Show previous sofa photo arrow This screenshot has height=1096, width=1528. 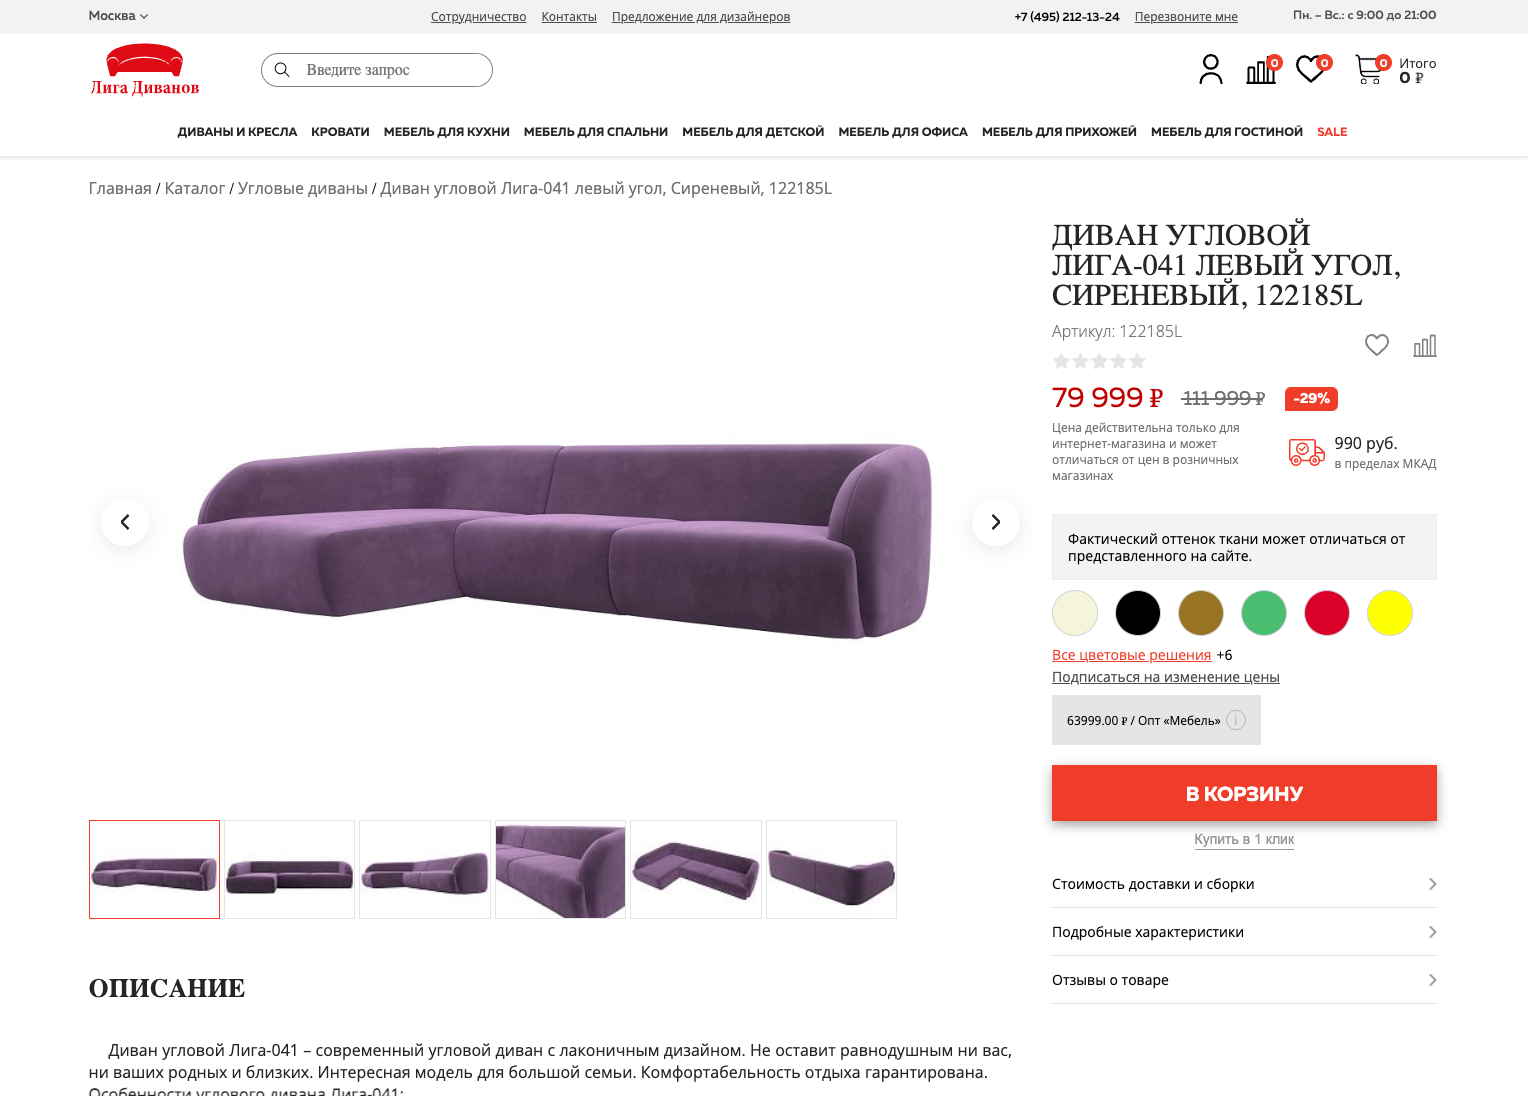(125, 522)
